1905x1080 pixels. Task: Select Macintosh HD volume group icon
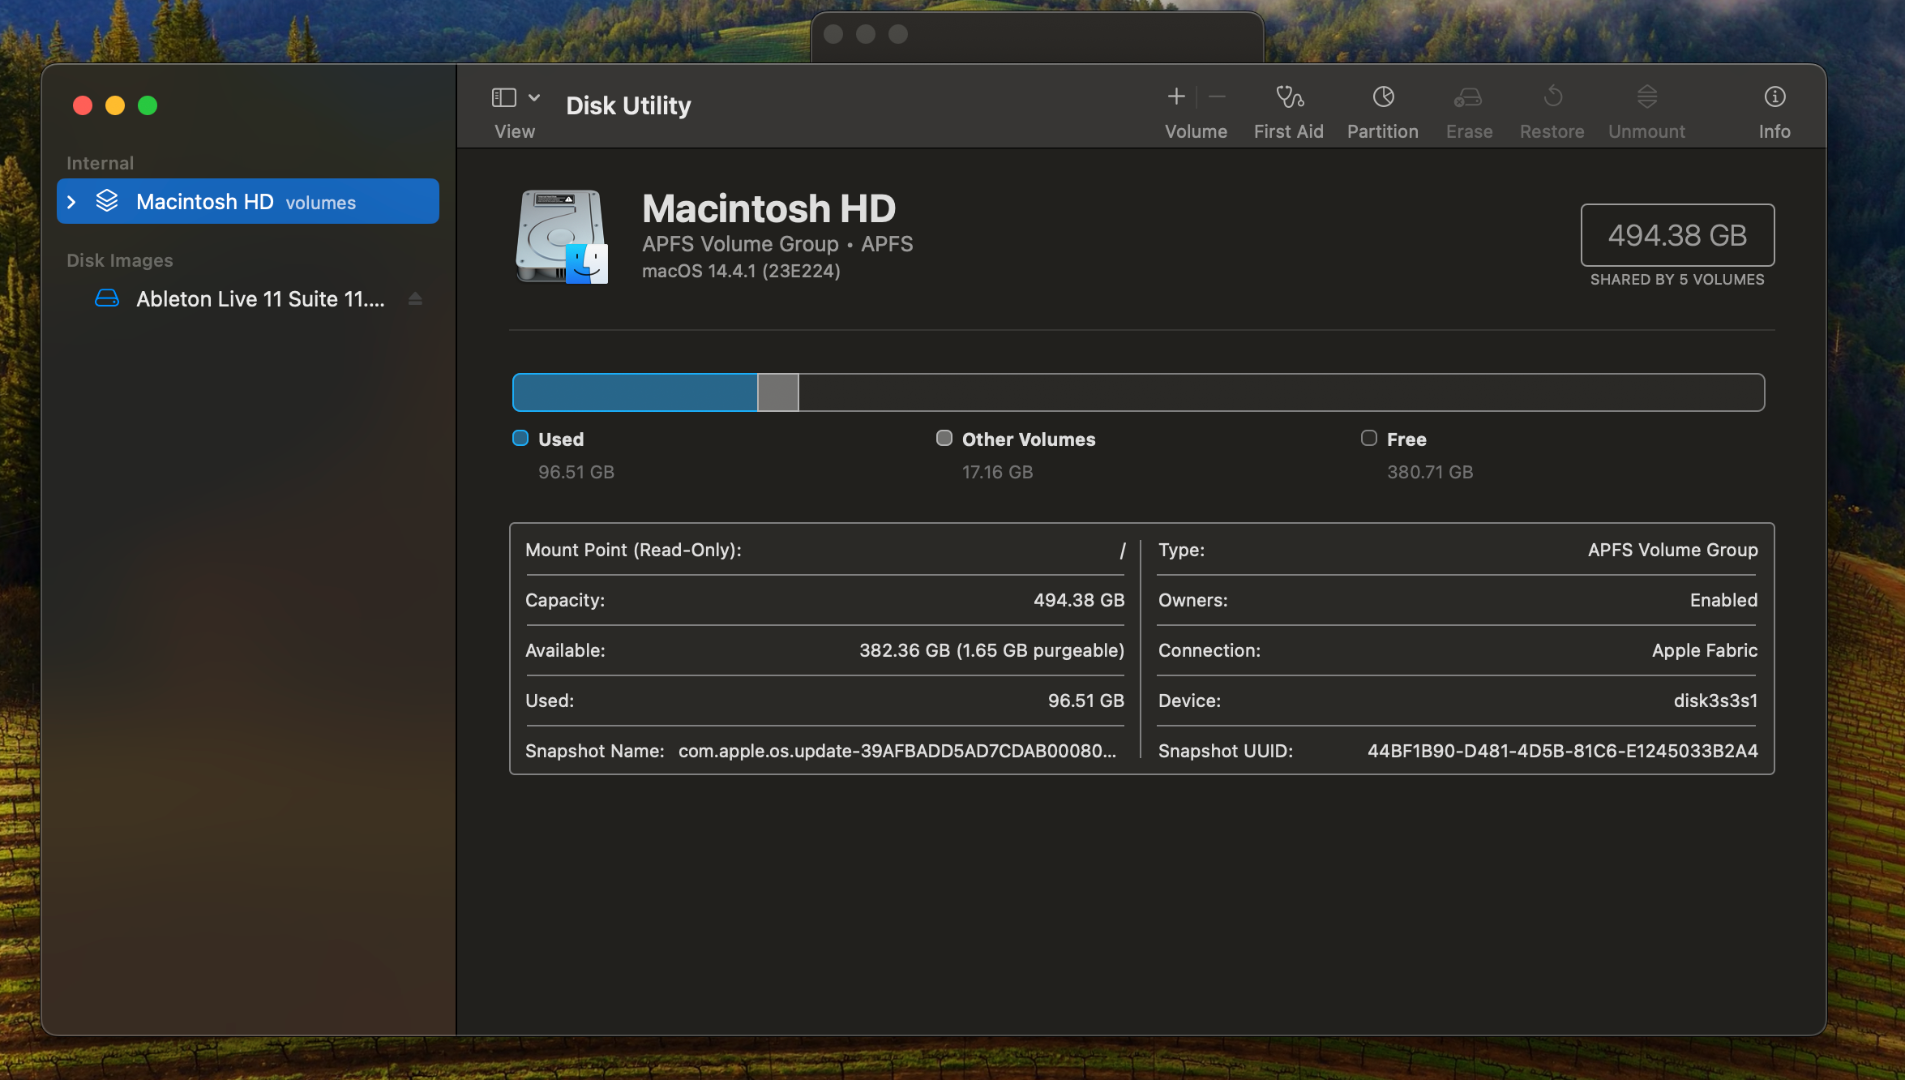click(107, 201)
